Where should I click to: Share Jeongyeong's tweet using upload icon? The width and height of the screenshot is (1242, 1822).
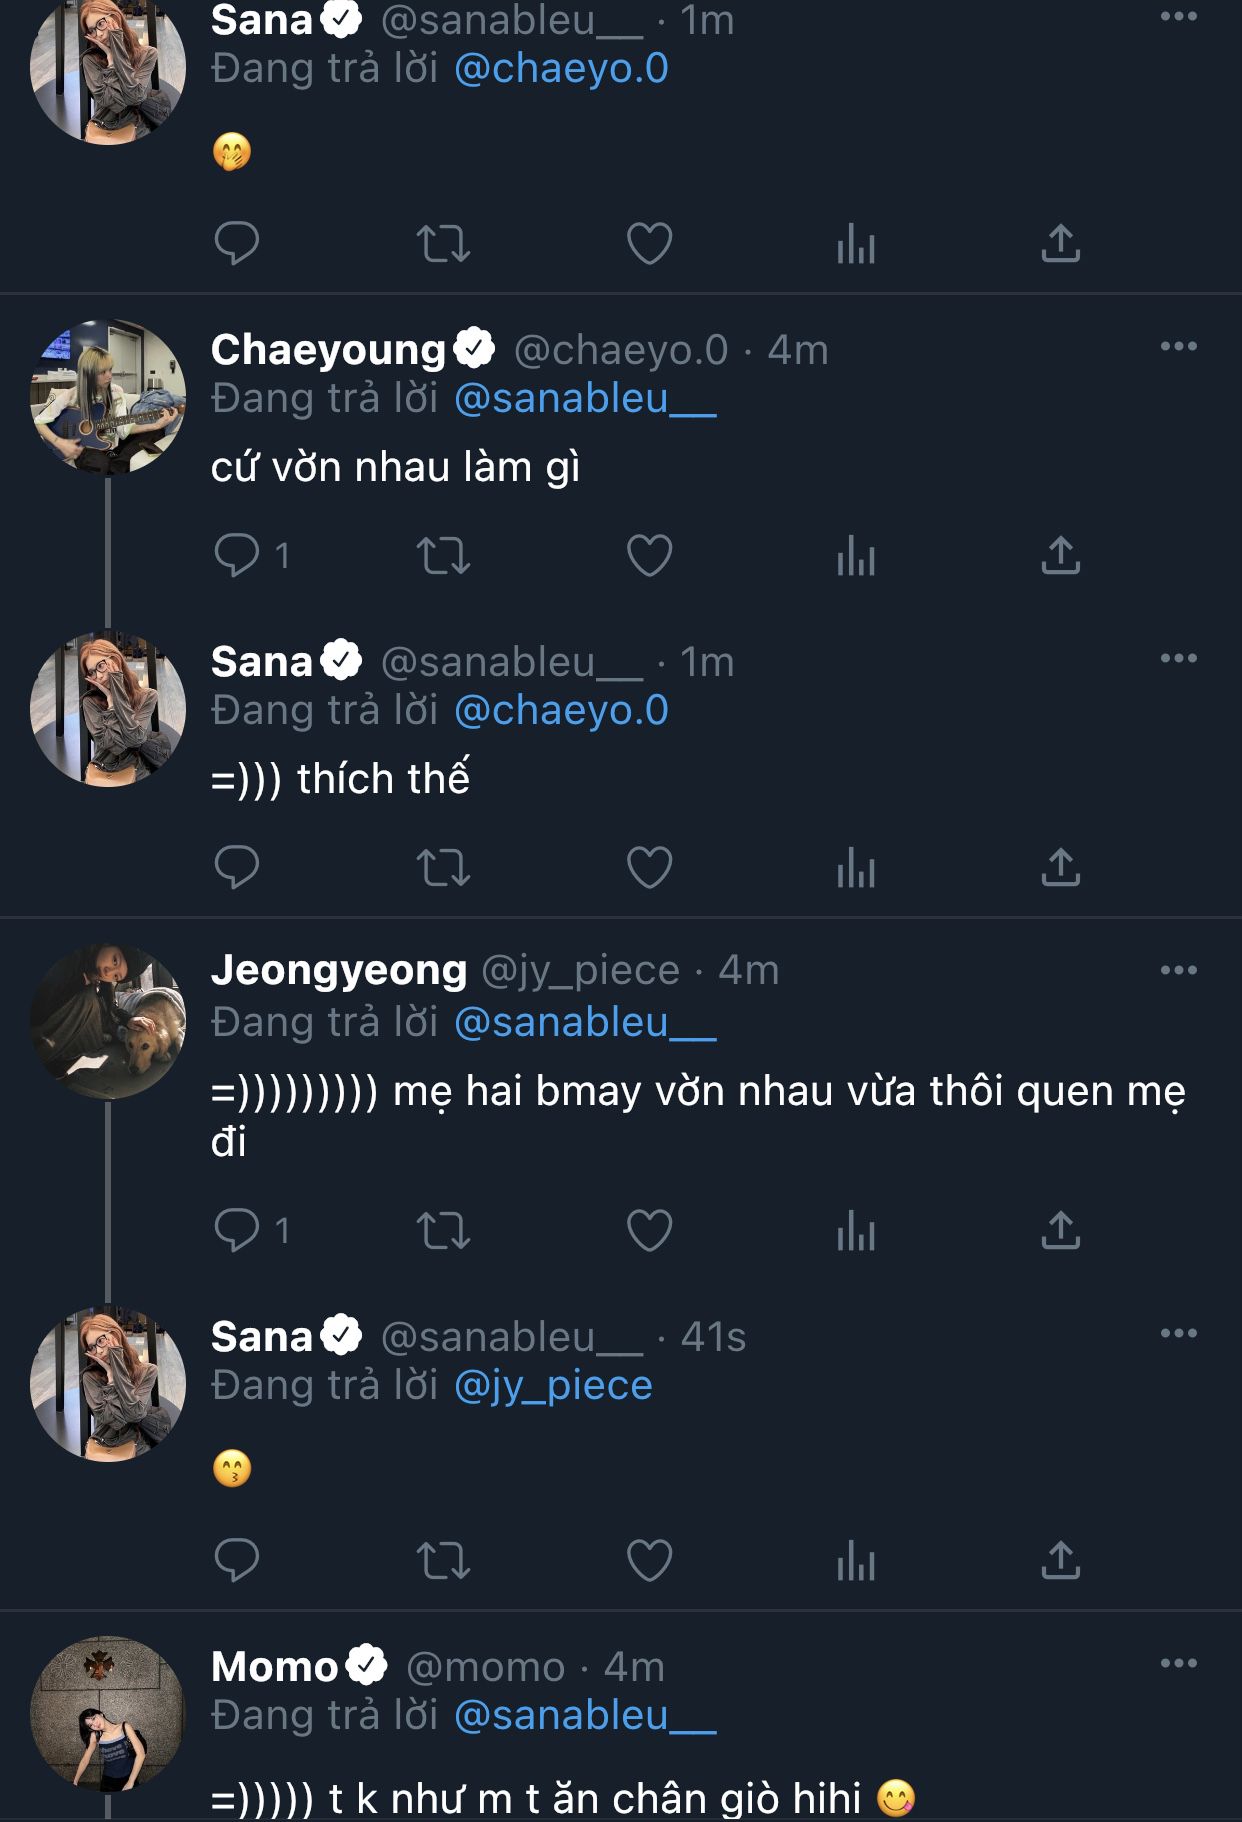(1060, 1230)
